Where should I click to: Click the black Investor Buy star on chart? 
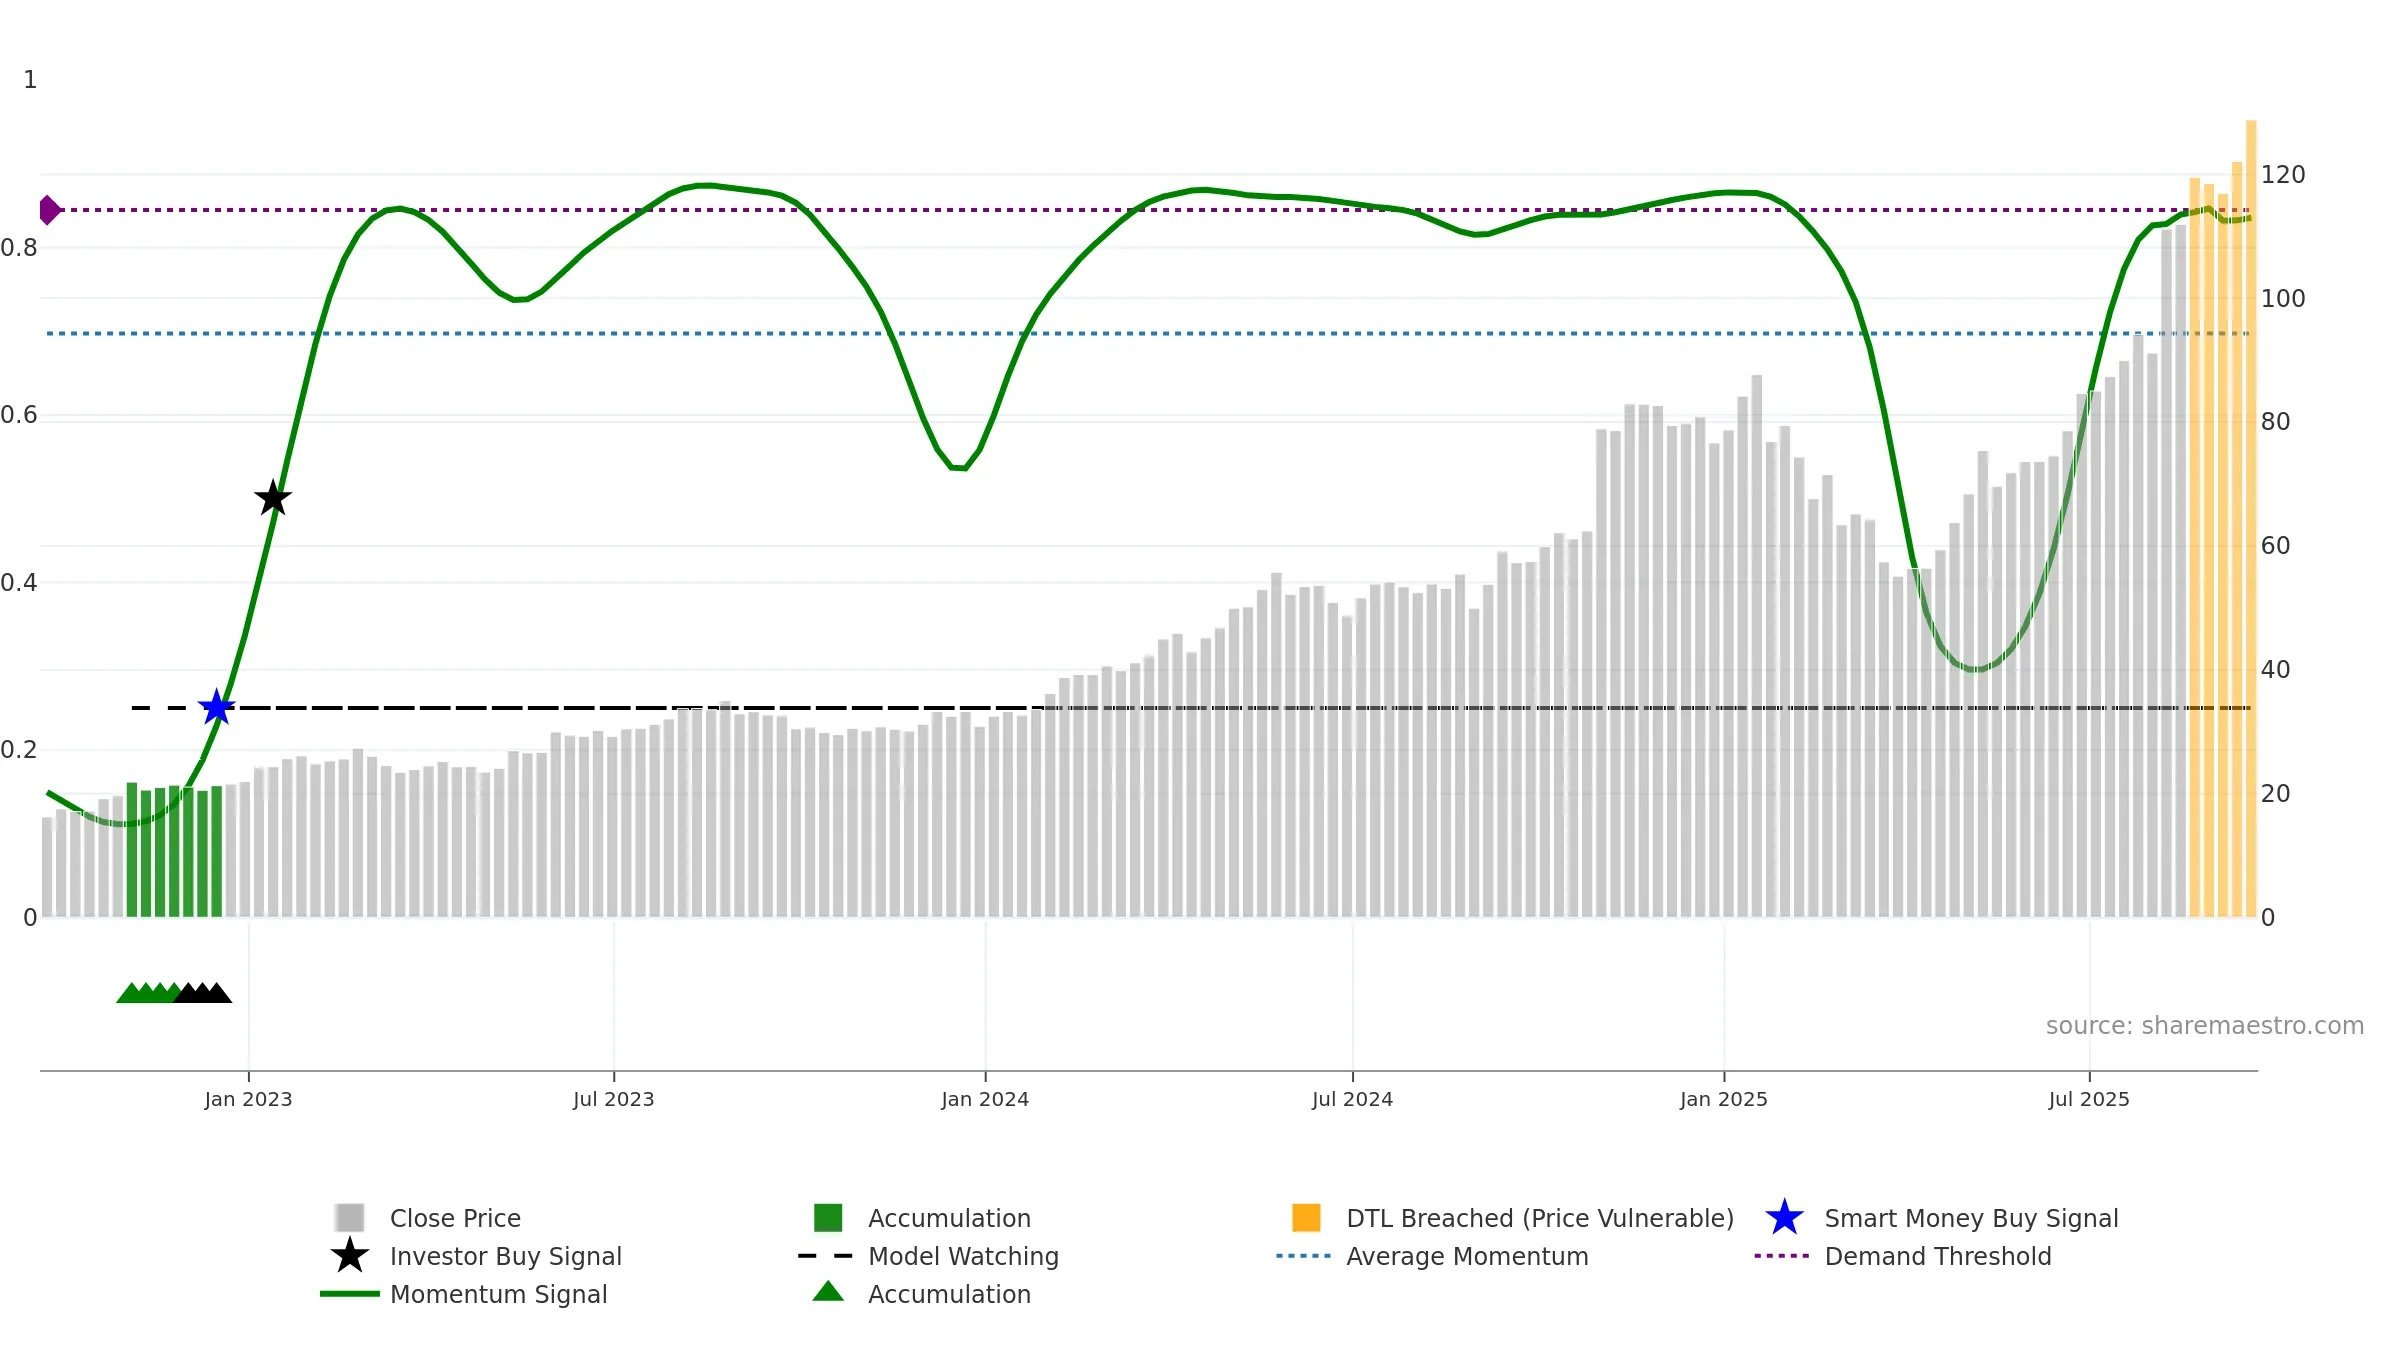(x=273, y=498)
